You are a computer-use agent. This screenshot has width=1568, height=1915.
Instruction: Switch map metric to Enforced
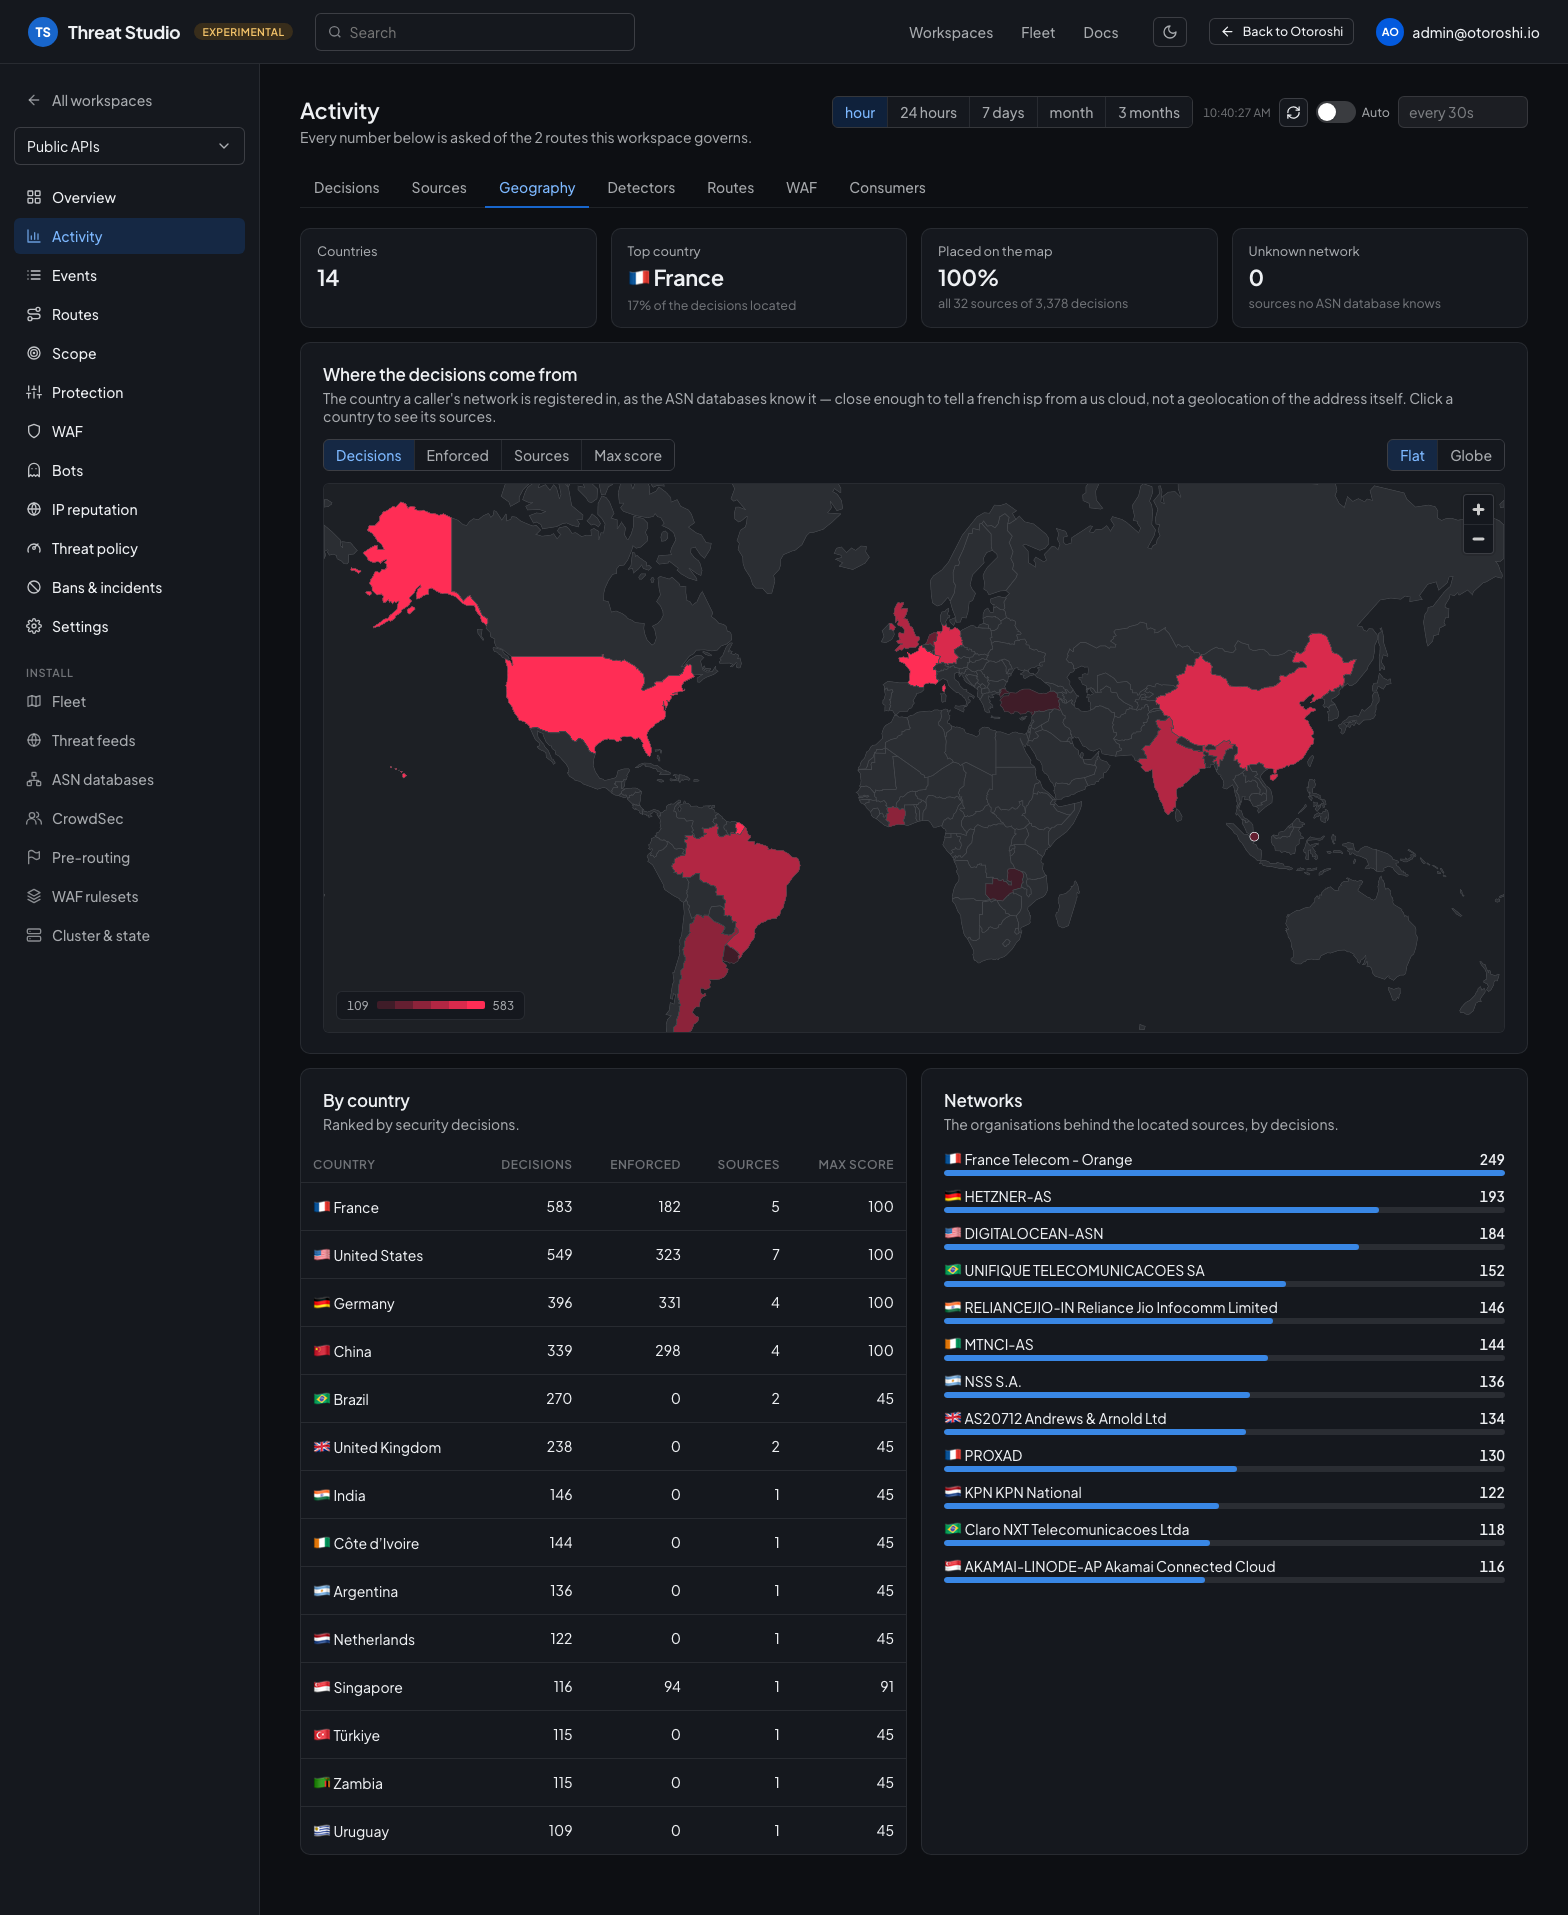457,456
